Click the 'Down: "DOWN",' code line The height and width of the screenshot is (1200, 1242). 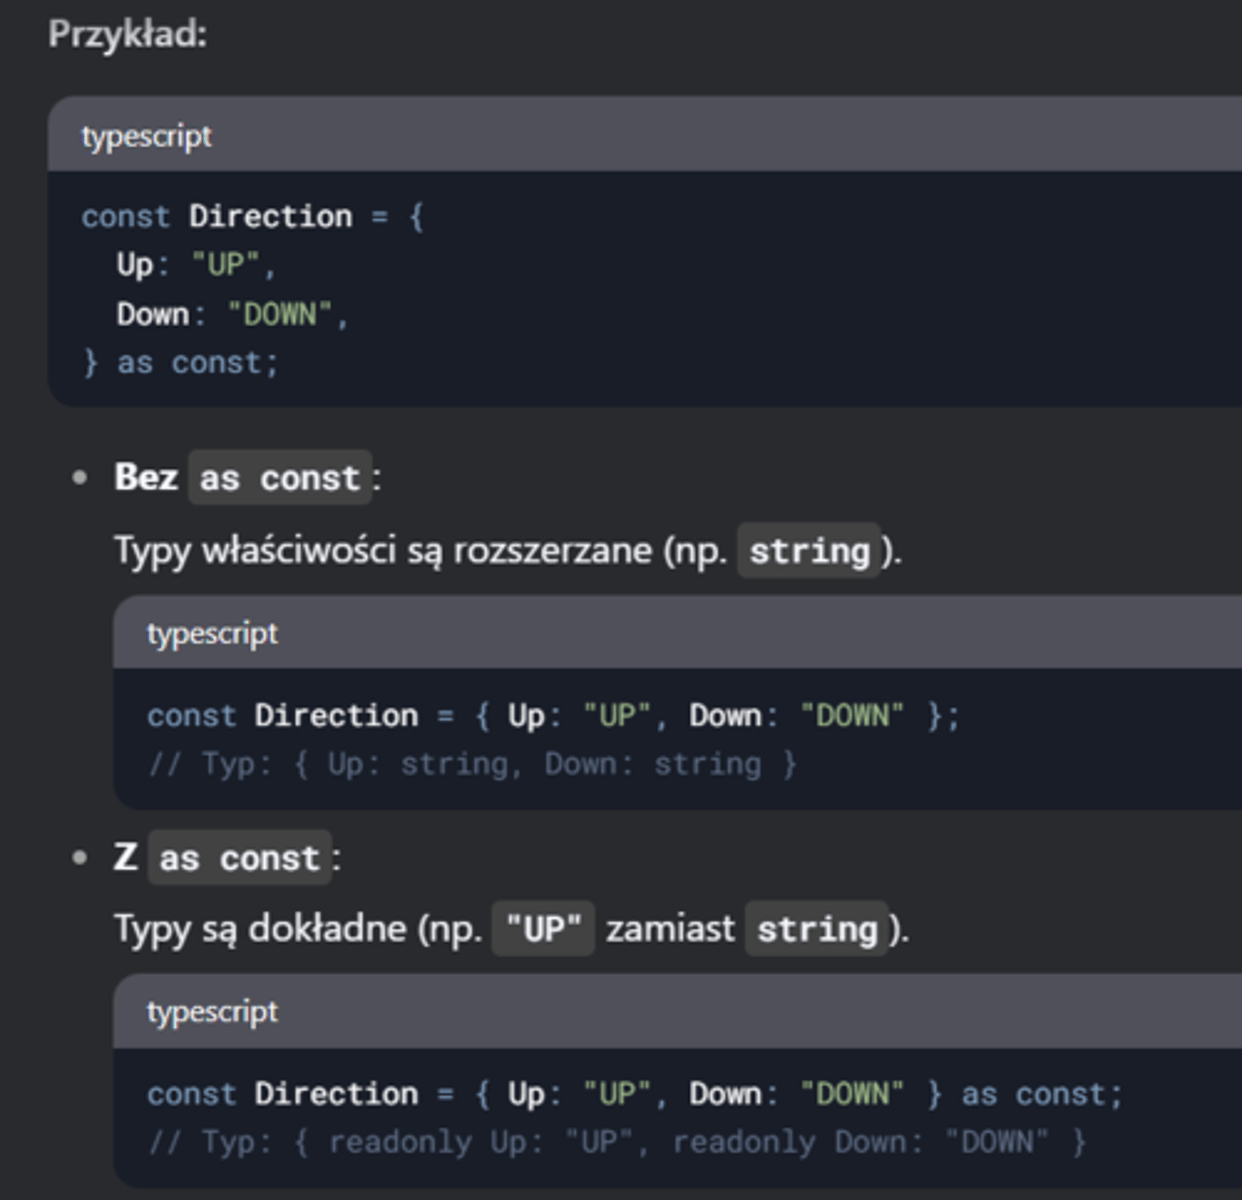click(231, 314)
